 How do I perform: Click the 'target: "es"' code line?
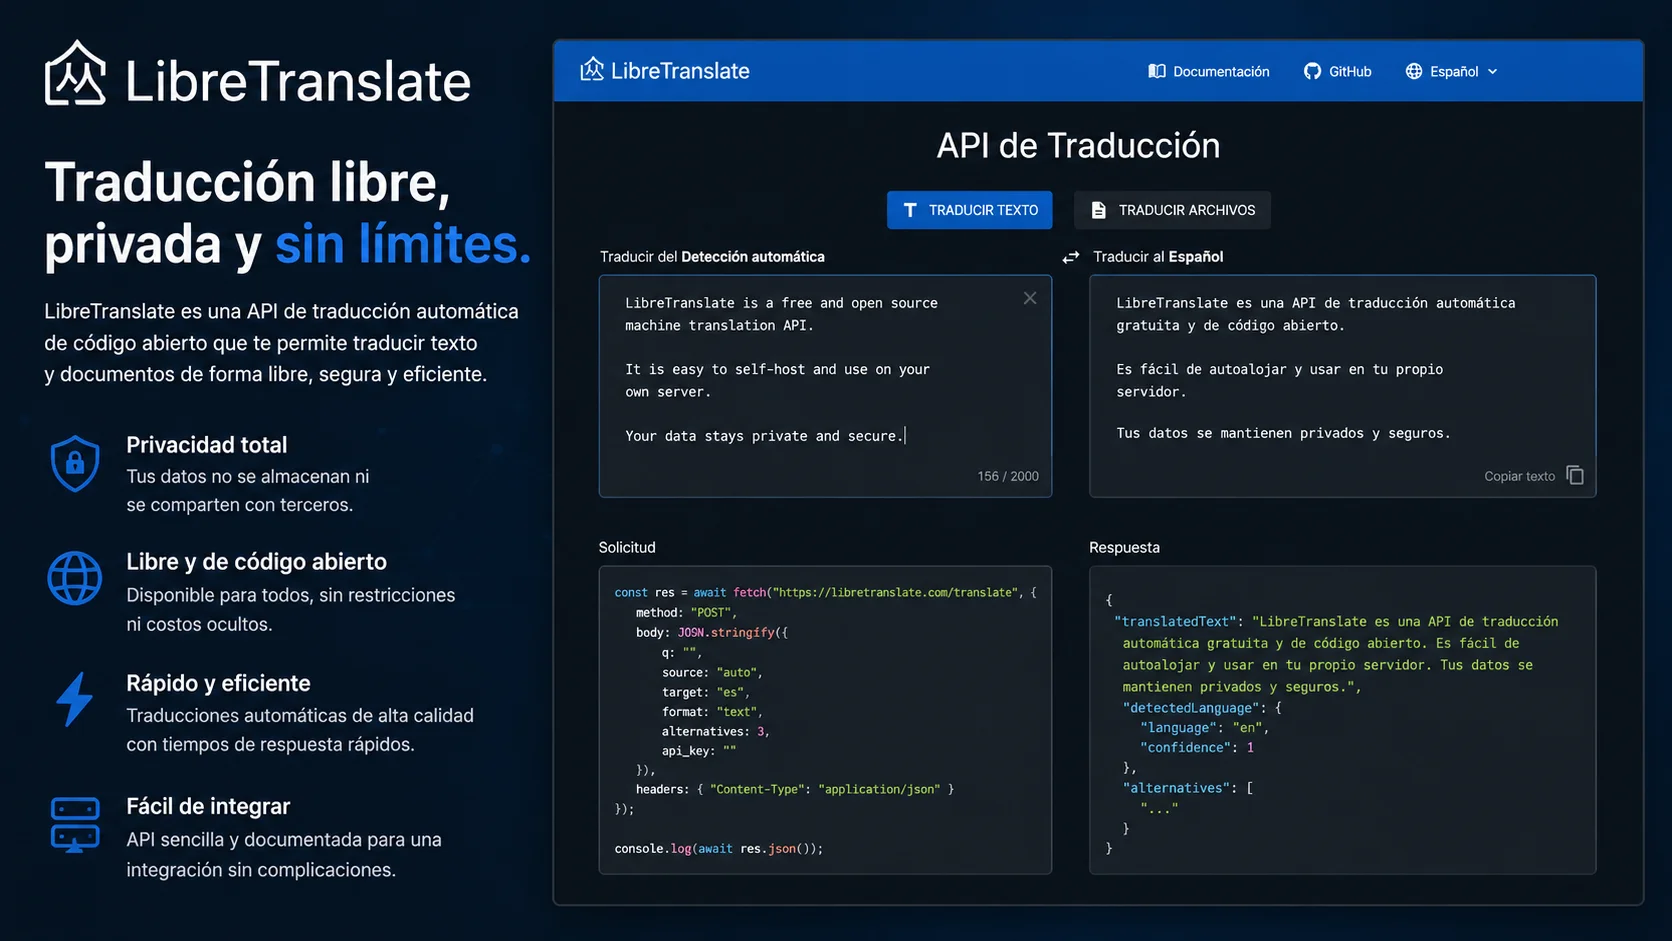(x=705, y=692)
